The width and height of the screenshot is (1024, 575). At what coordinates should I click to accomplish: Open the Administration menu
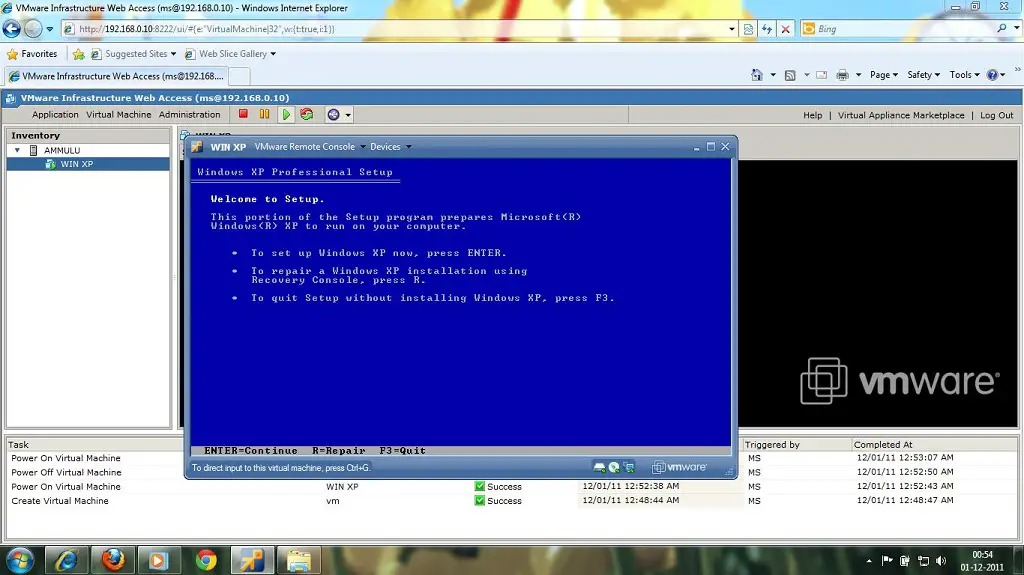tap(189, 114)
